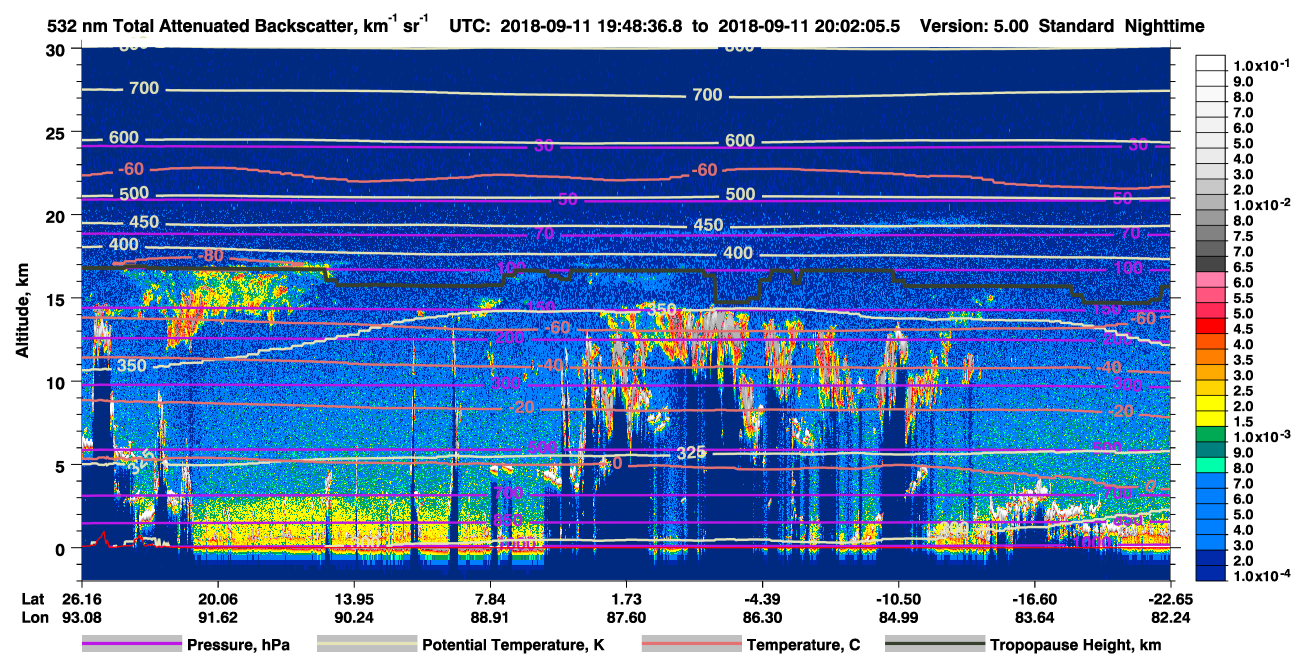Click the longitude value '91.62'

point(217,617)
